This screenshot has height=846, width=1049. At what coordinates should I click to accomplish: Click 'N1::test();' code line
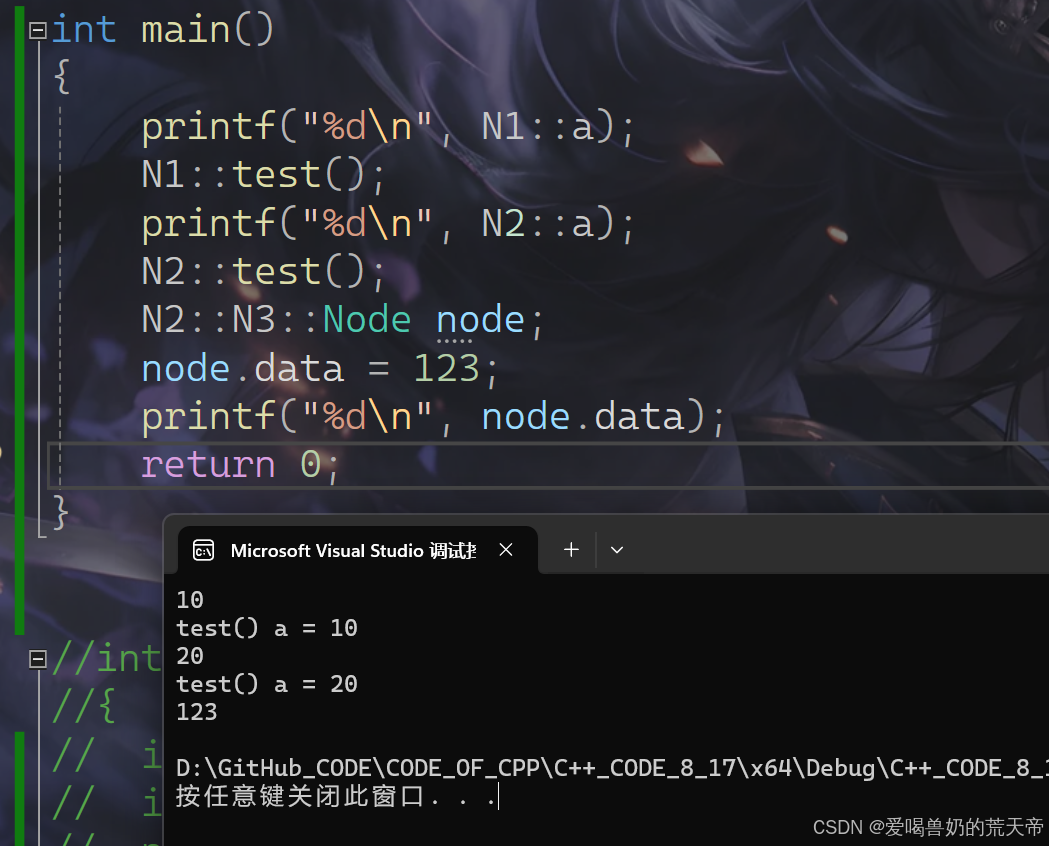(264, 175)
